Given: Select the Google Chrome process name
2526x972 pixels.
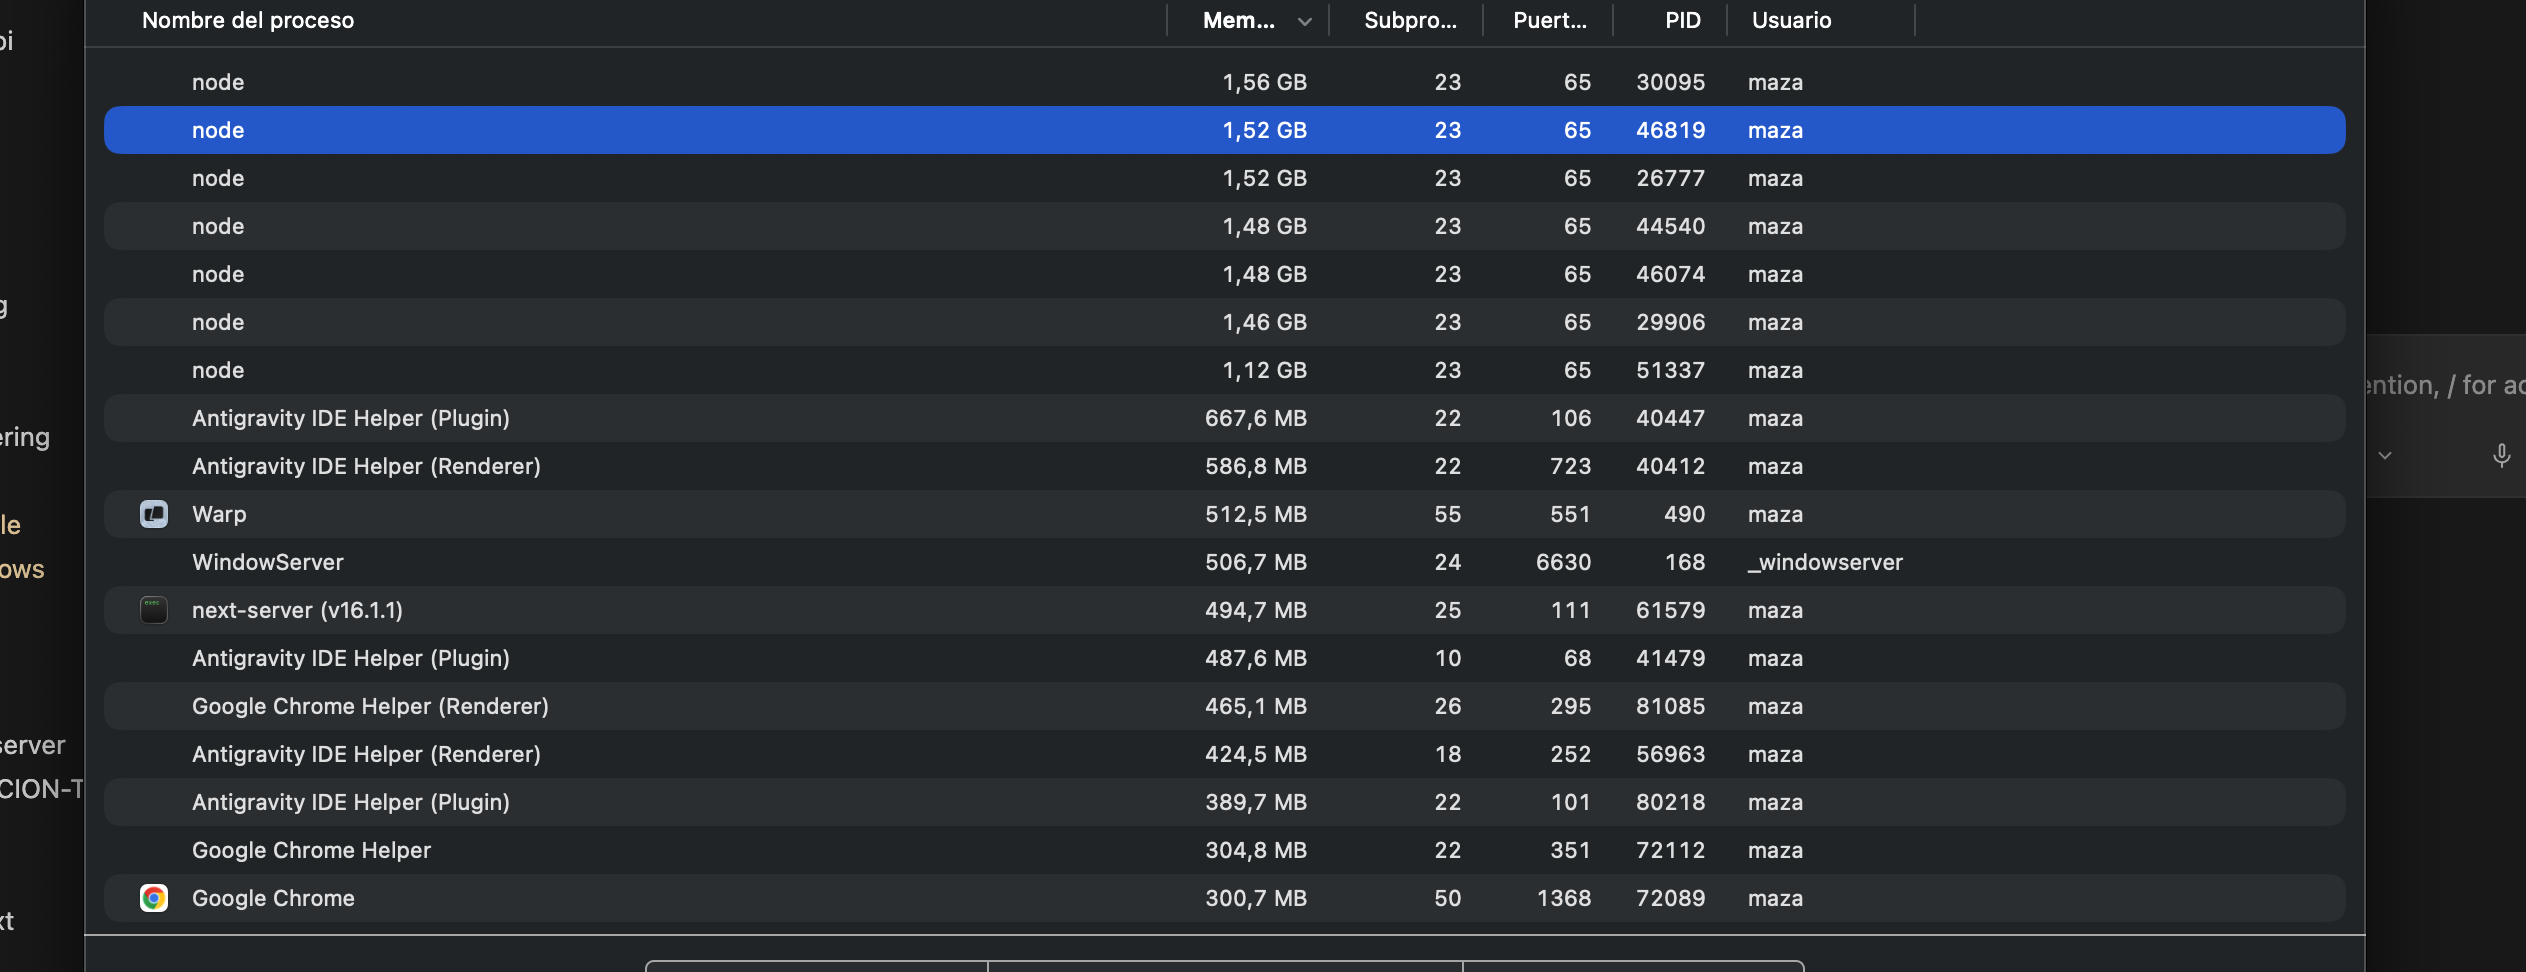Looking at the screenshot, I should 273,898.
